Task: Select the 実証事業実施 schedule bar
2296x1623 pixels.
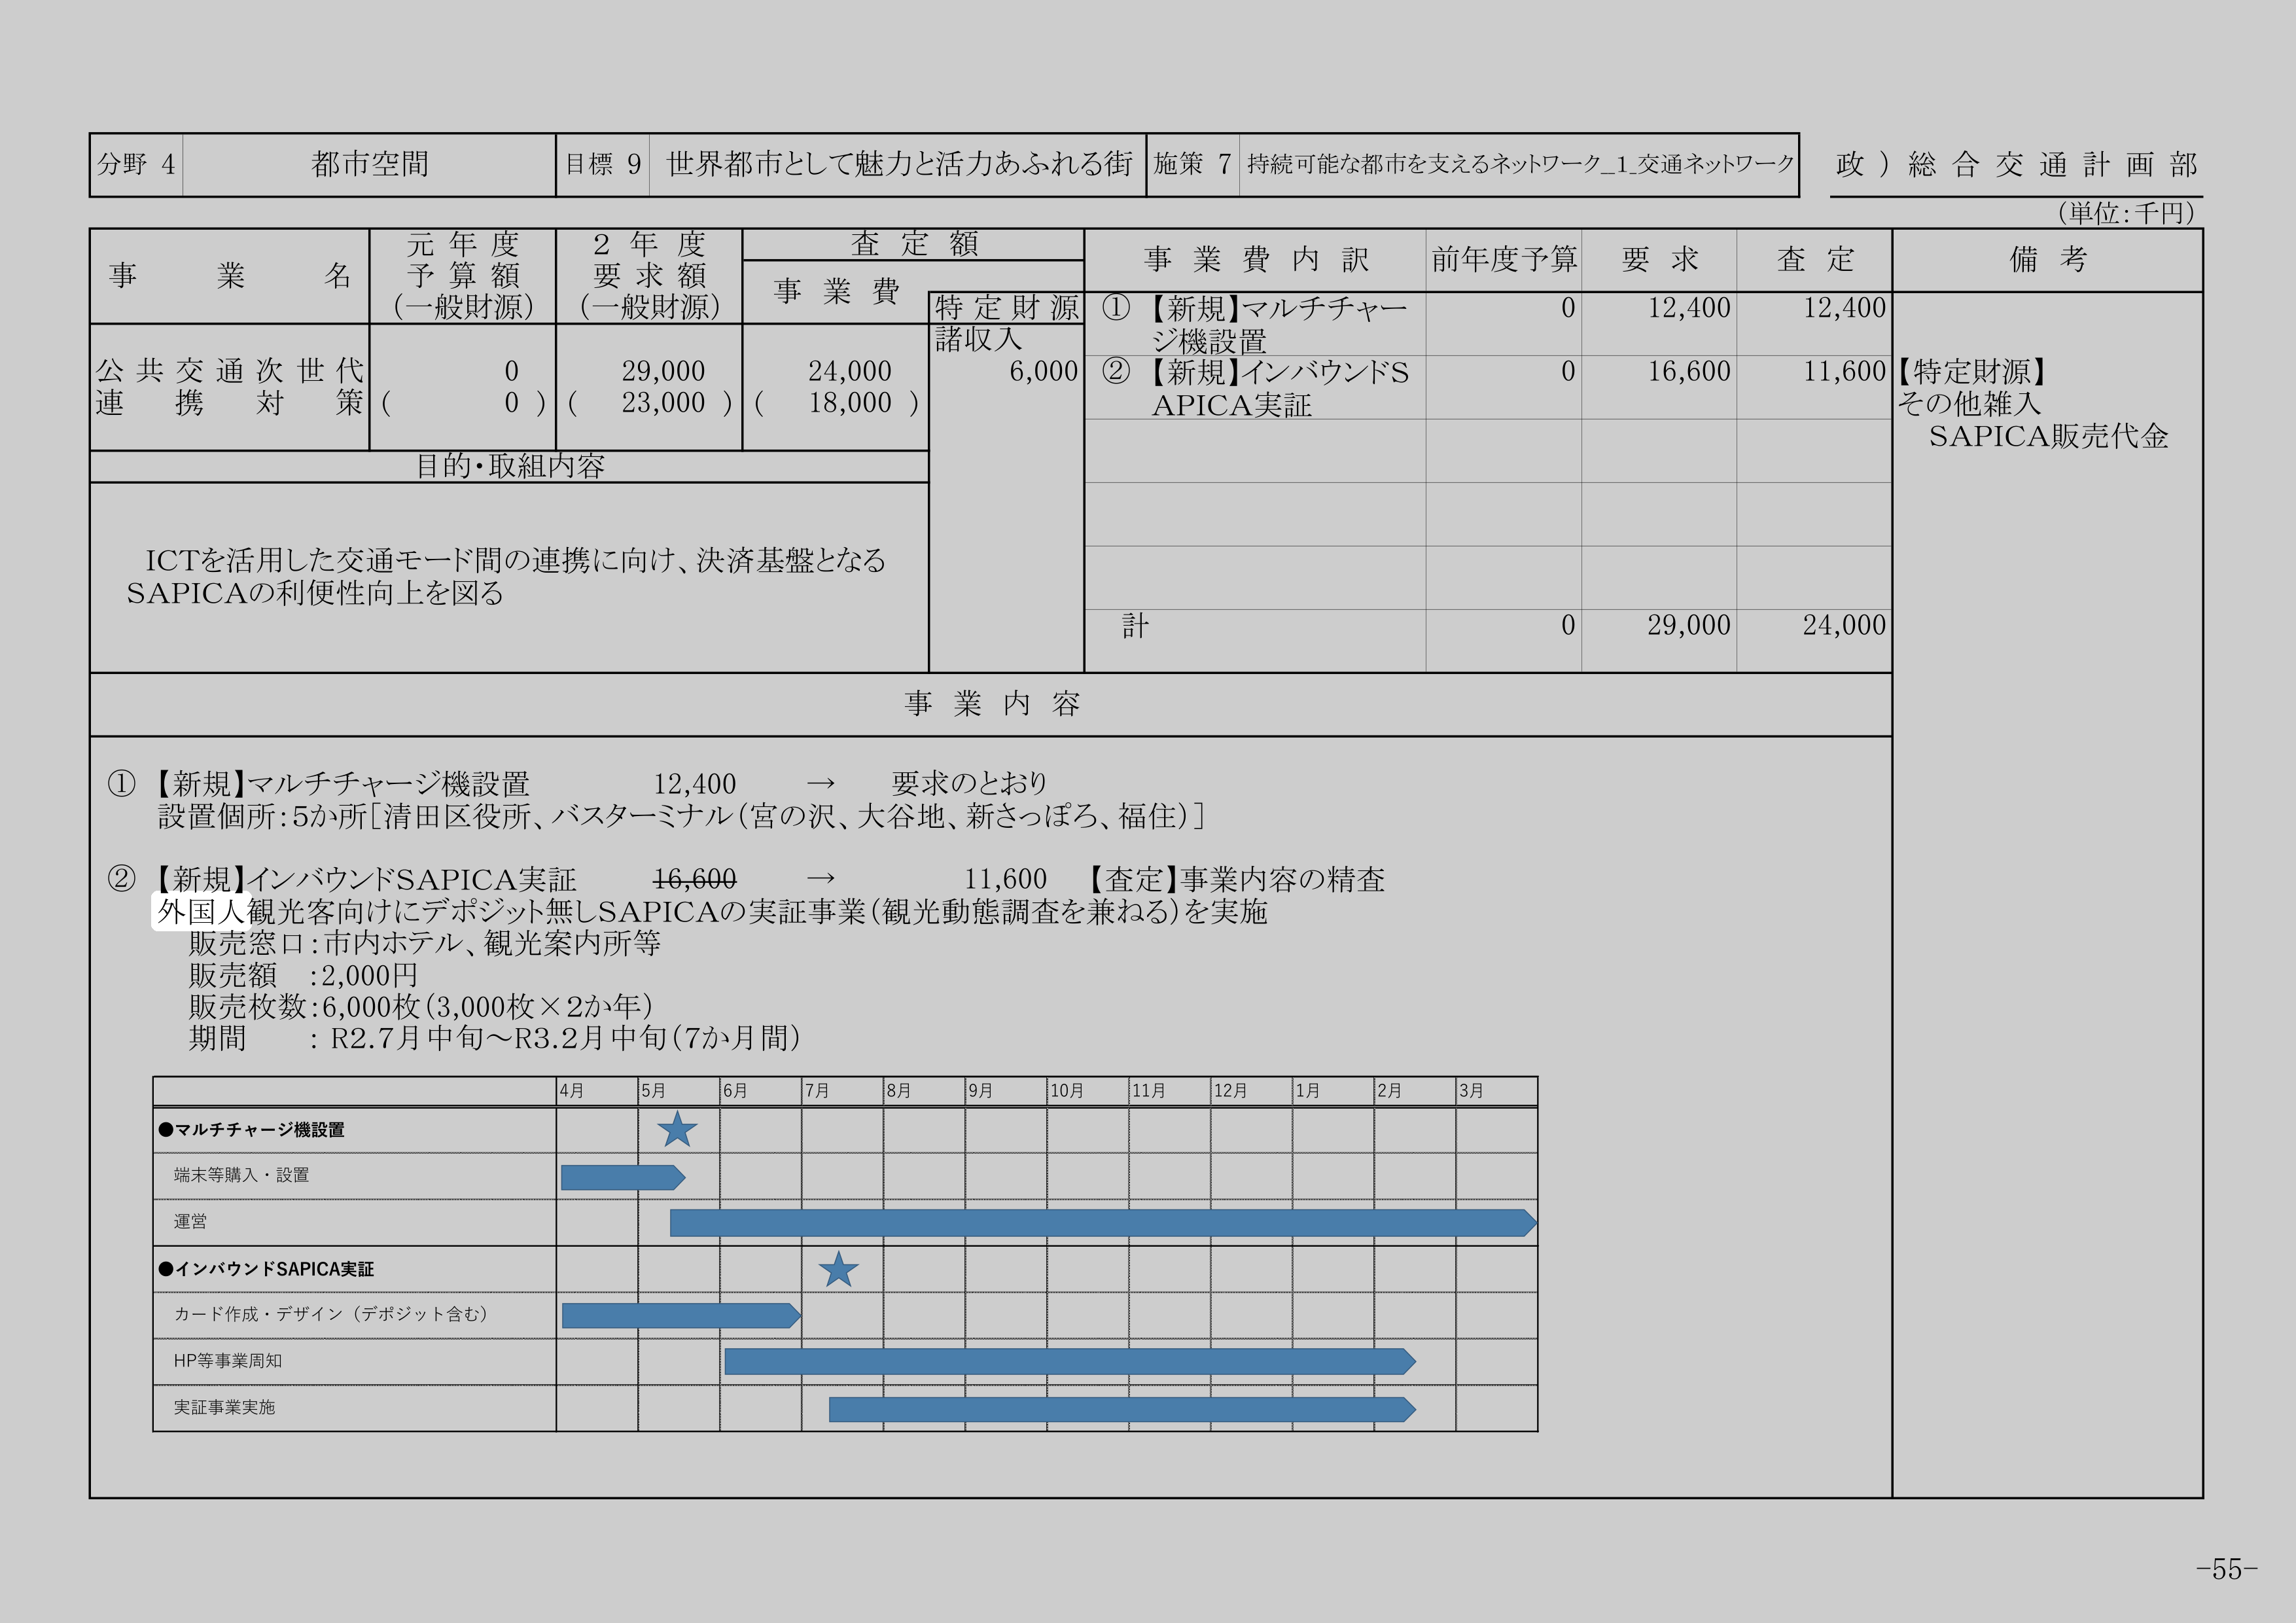Action: click(1122, 1409)
